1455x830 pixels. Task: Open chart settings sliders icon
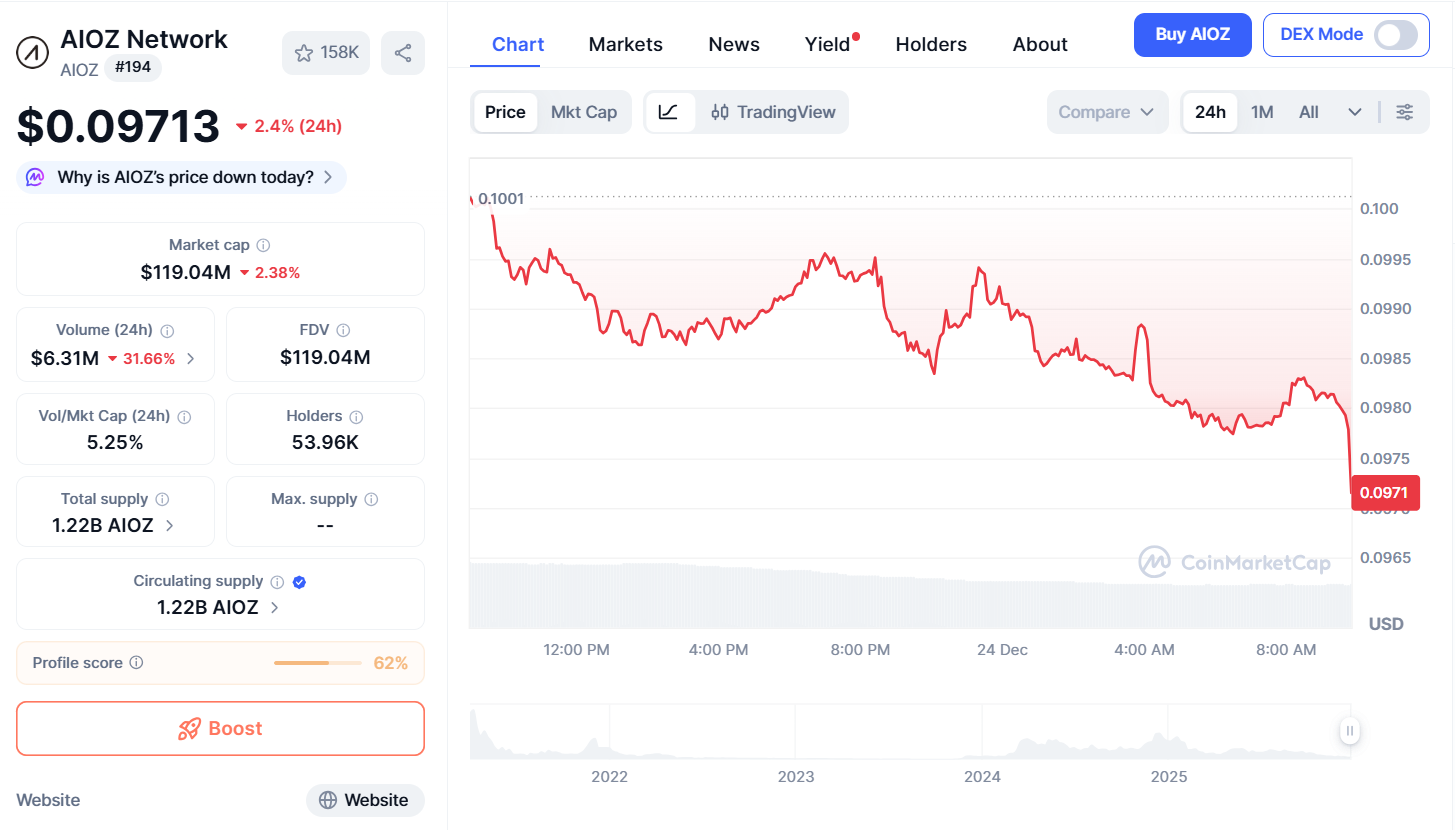[1404, 112]
